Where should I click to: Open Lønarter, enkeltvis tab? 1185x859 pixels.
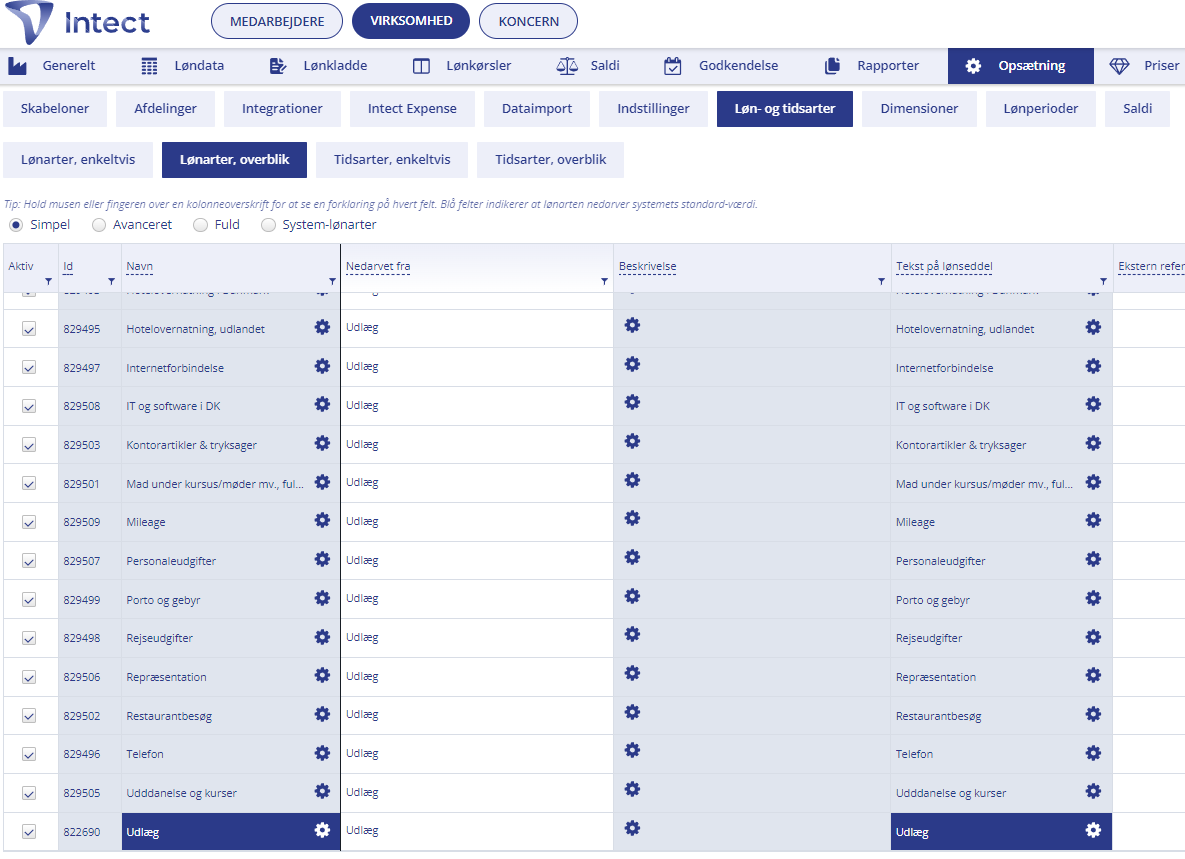pos(78,160)
